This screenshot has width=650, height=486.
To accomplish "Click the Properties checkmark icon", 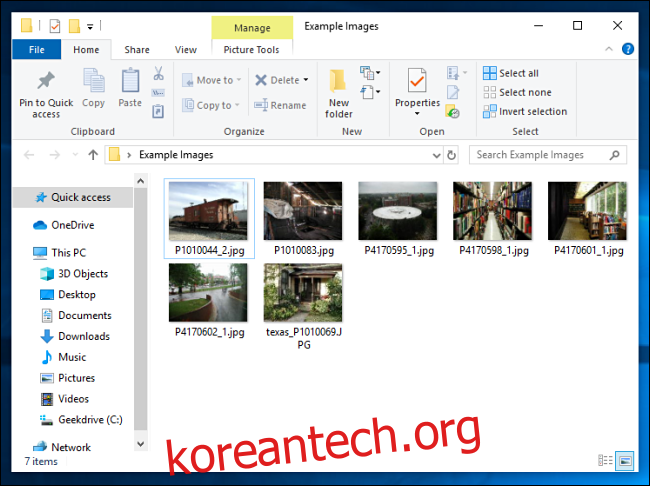I will coord(417,82).
